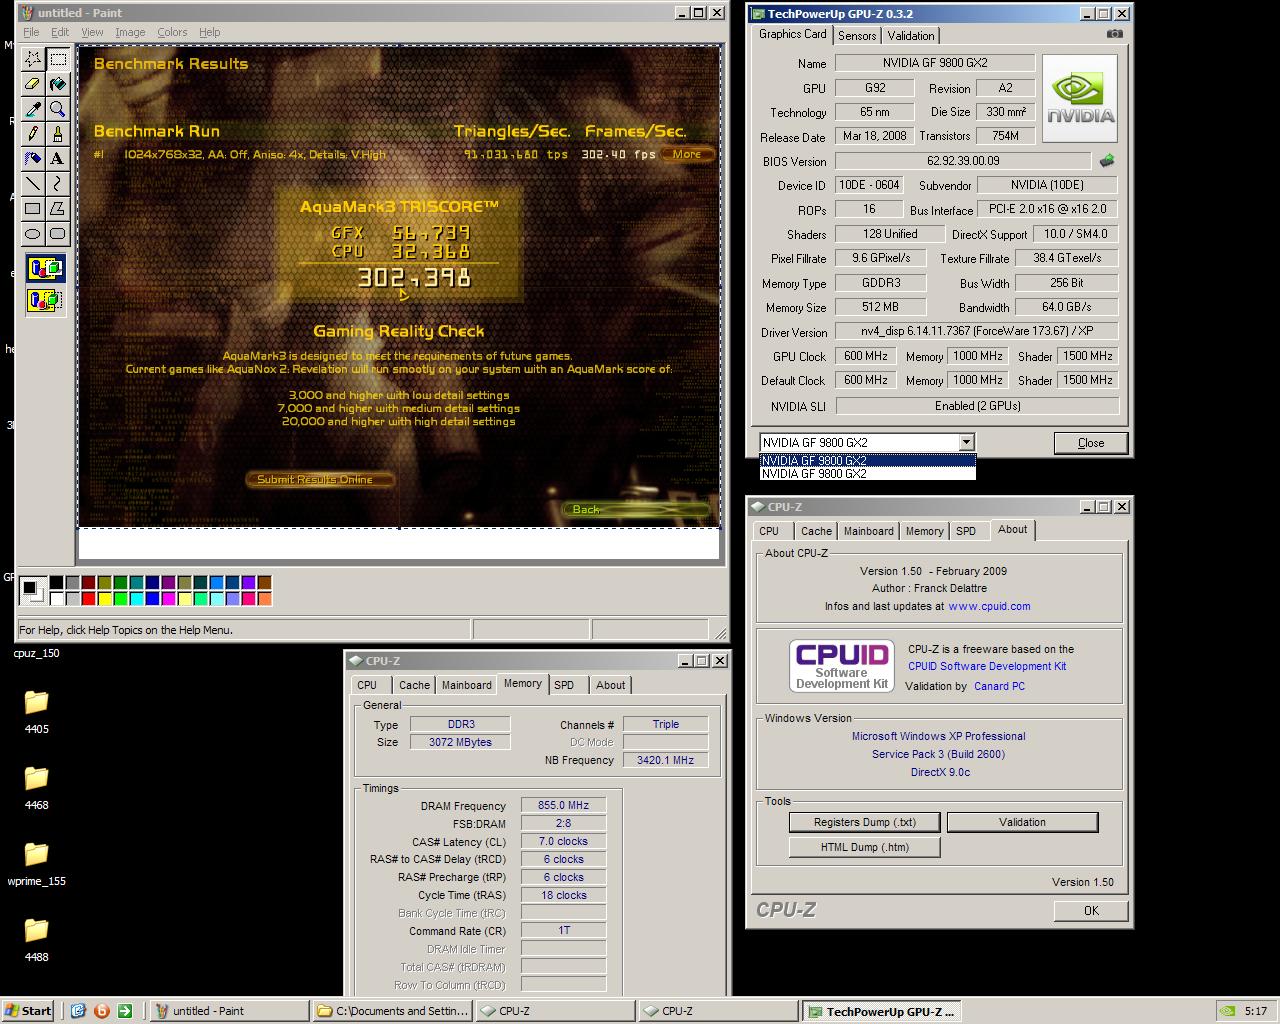
Task: Open the File menu in Paint
Action: click(31, 32)
